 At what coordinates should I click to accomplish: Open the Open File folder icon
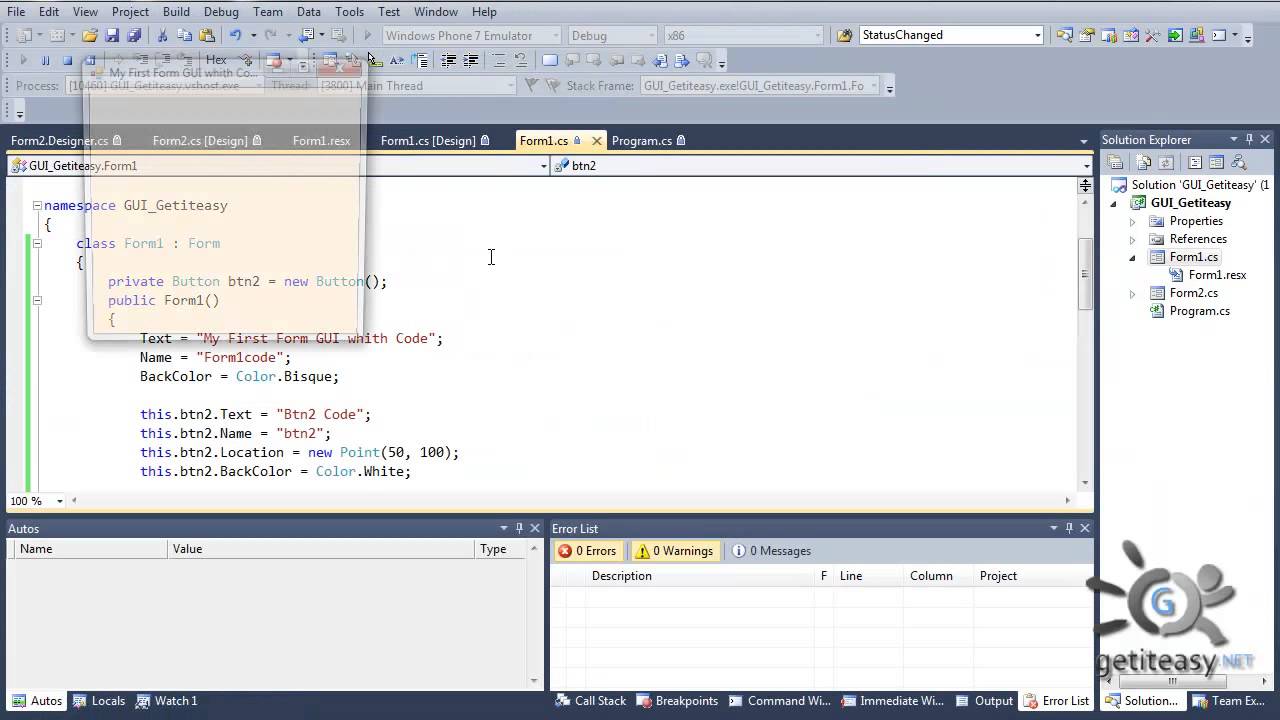pos(90,35)
